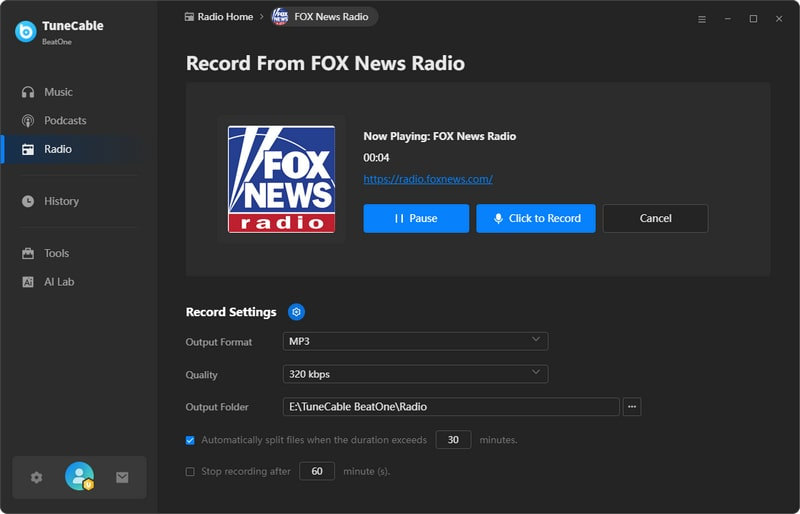This screenshot has height=514, width=800.
Task: Pause the radio playback
Action: 416,218
